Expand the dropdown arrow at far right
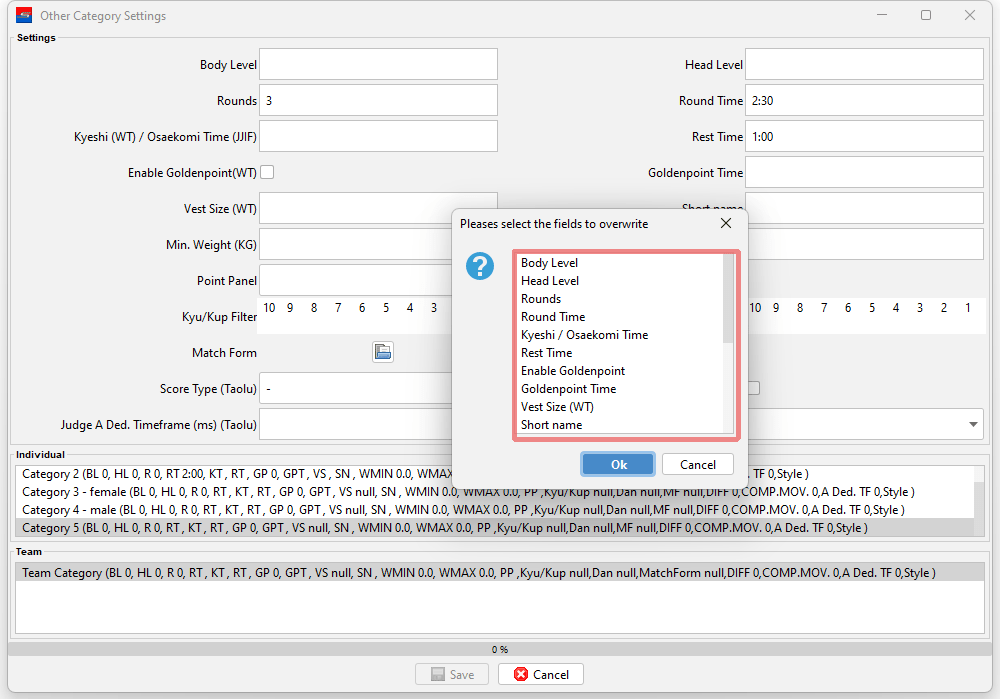 (974, 424)
